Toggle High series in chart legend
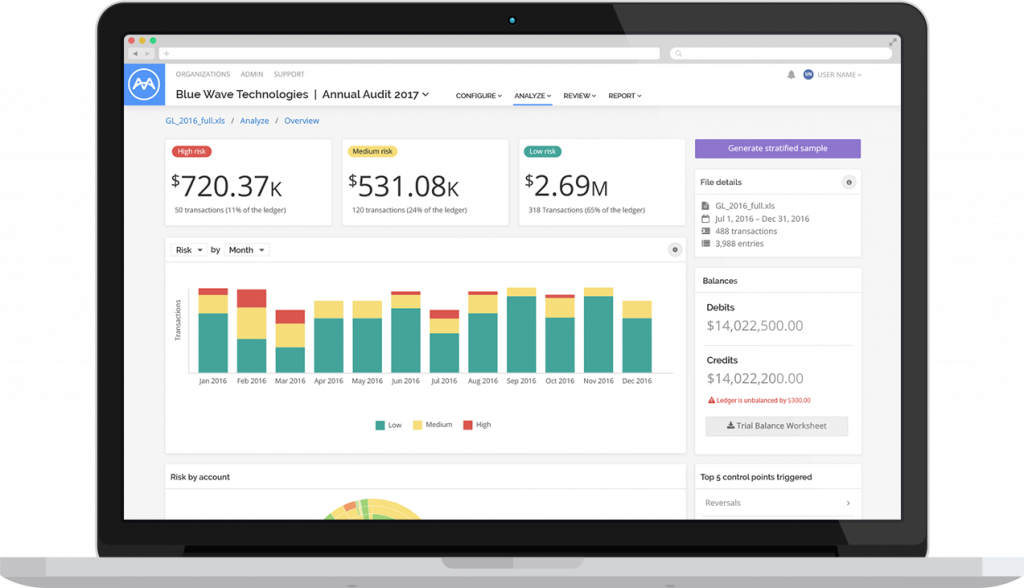This screenshot has width=1024, height=588. click(x=477, y=425)
